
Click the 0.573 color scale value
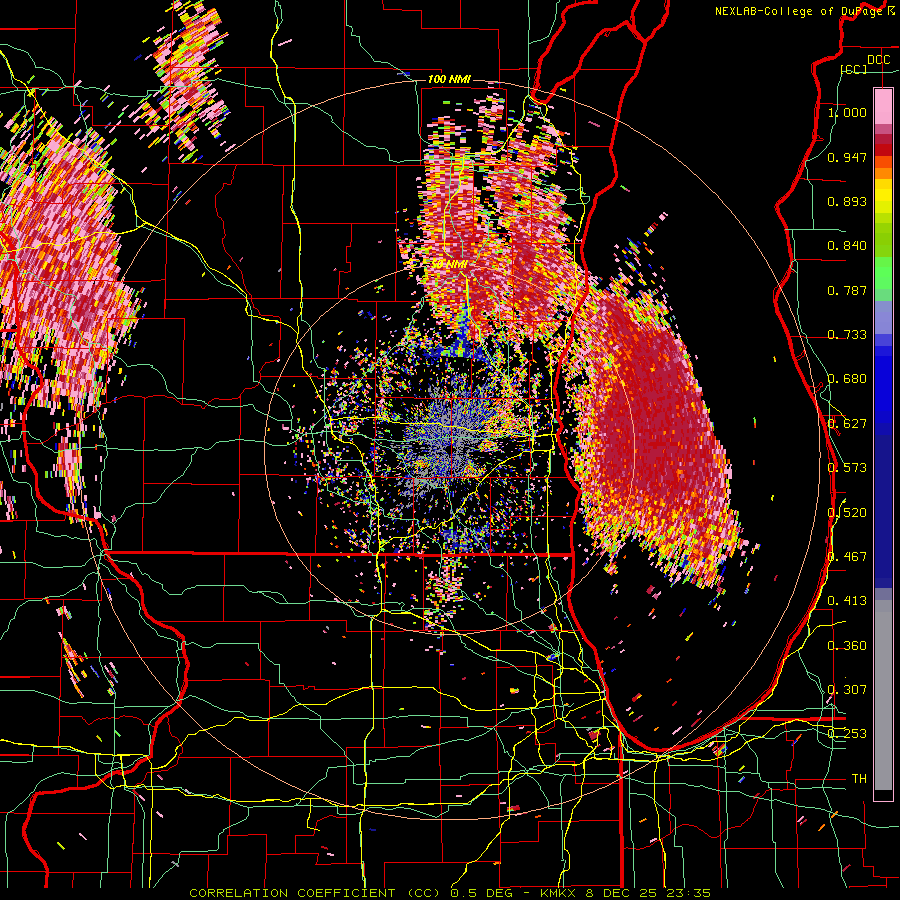847,468
